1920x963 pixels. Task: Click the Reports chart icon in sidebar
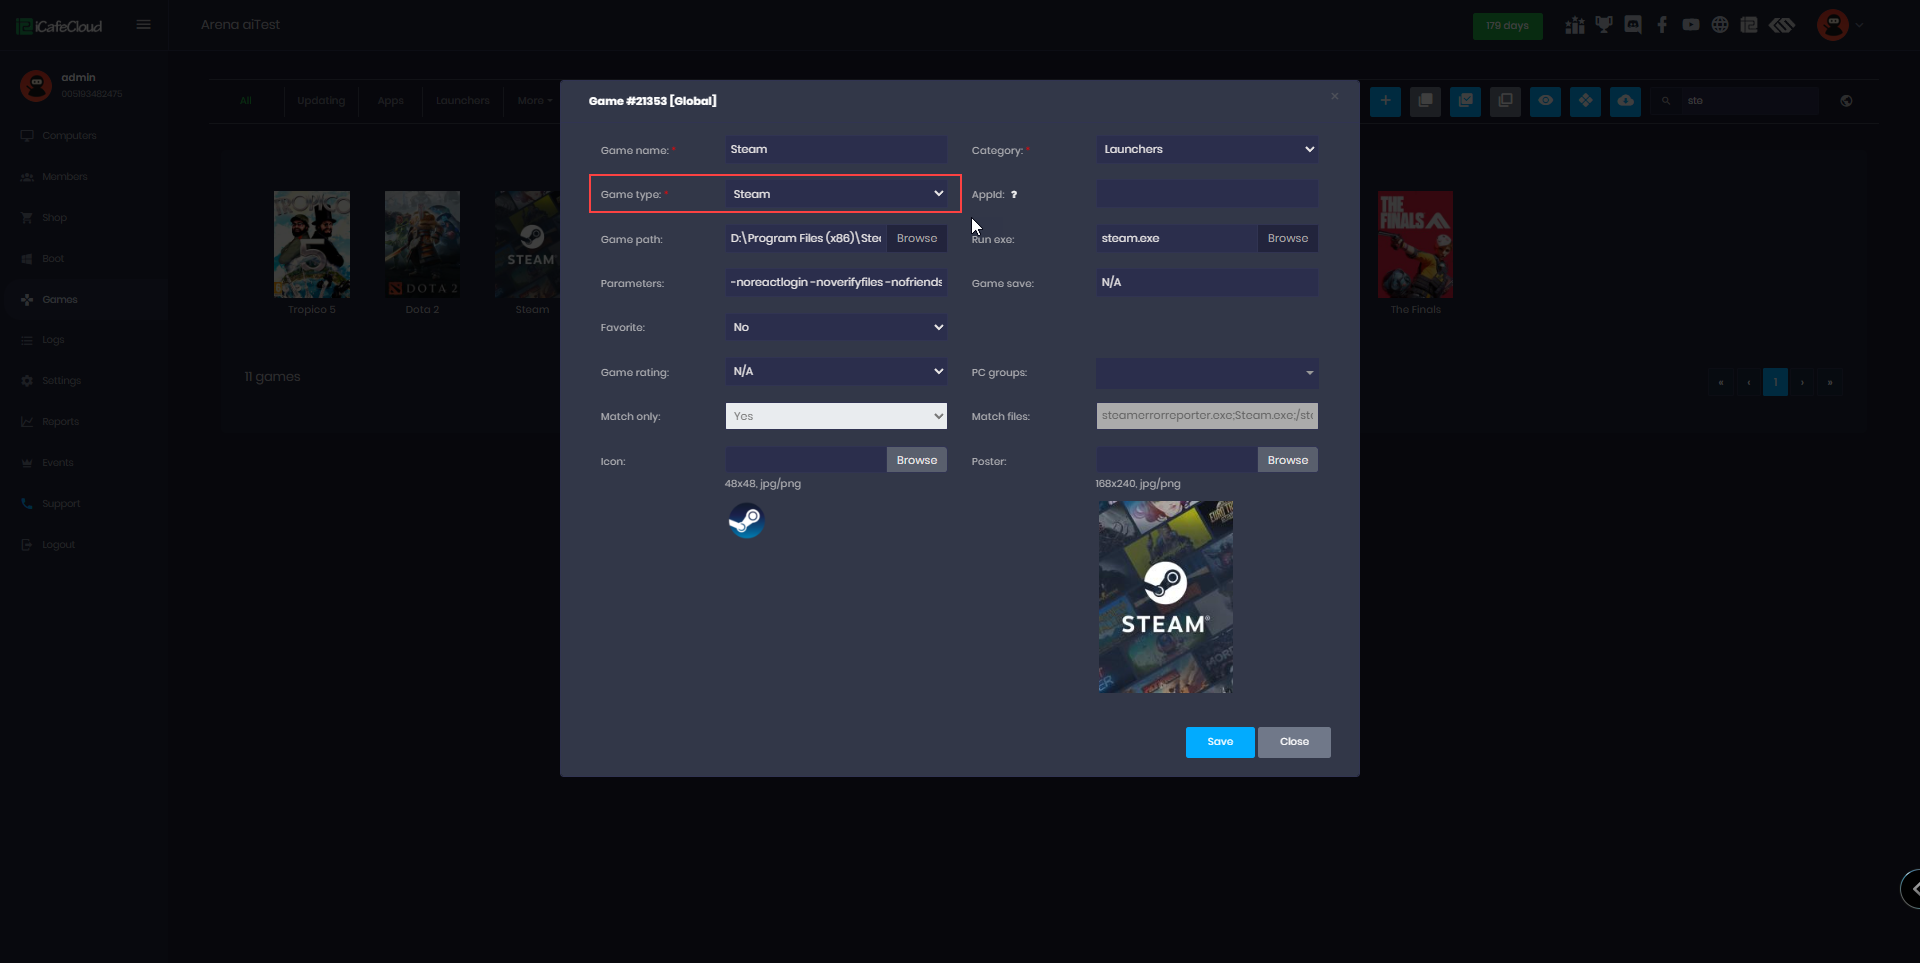[27, 422]
